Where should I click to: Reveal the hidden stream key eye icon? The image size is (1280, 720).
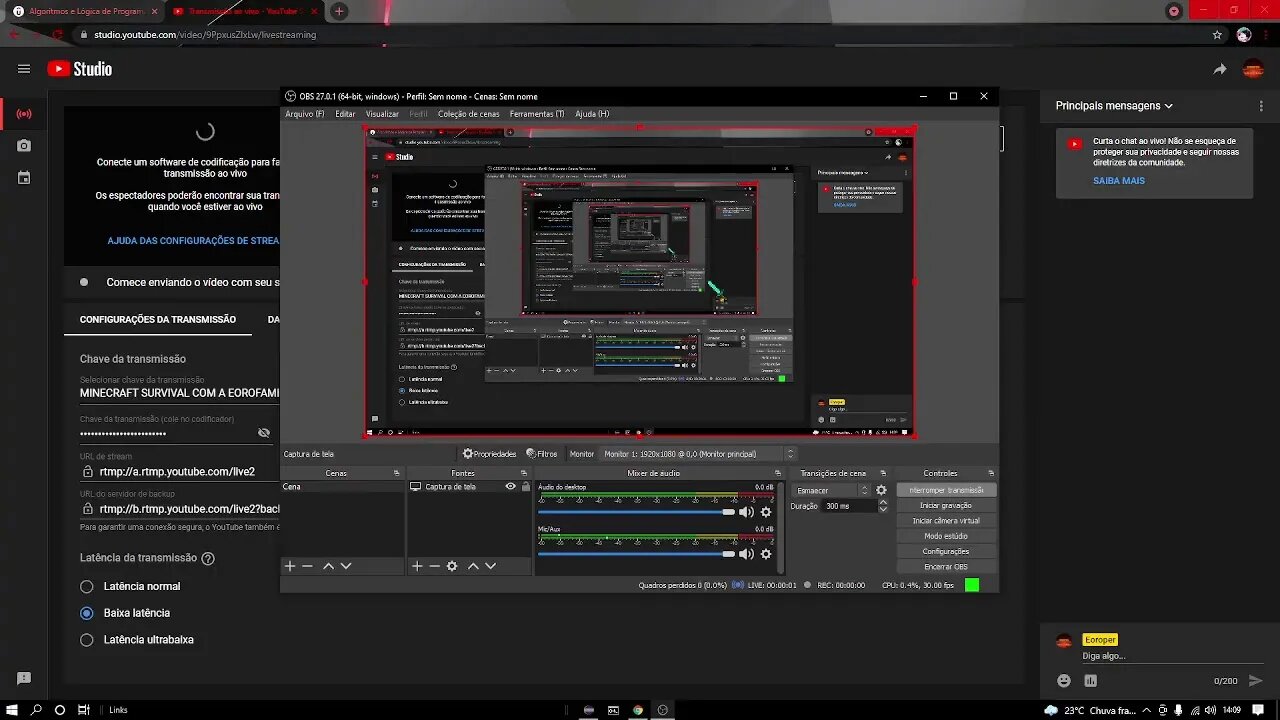tap(264, 433)
